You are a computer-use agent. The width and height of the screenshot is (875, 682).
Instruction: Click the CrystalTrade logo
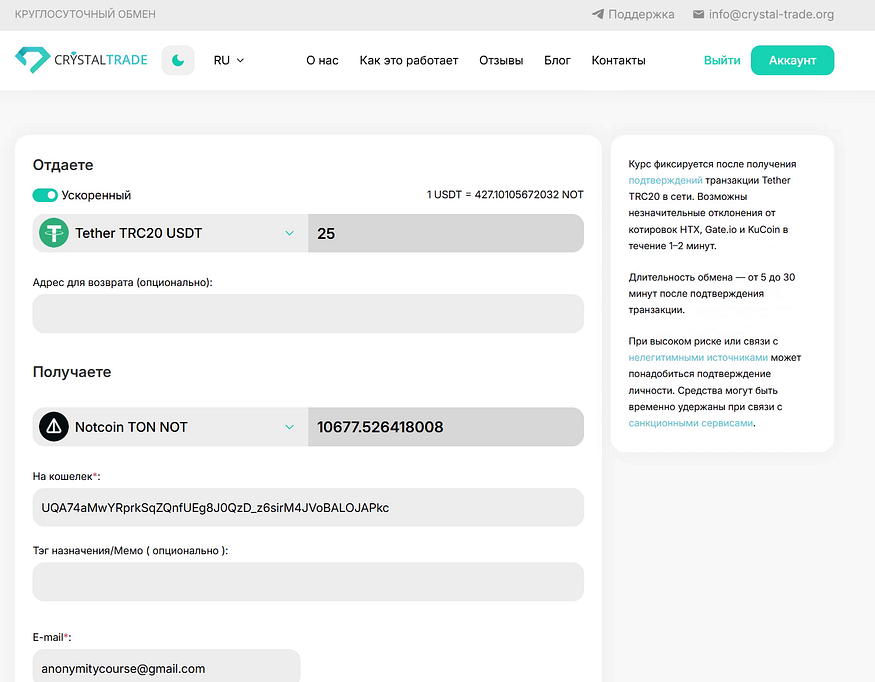point(81,60)
